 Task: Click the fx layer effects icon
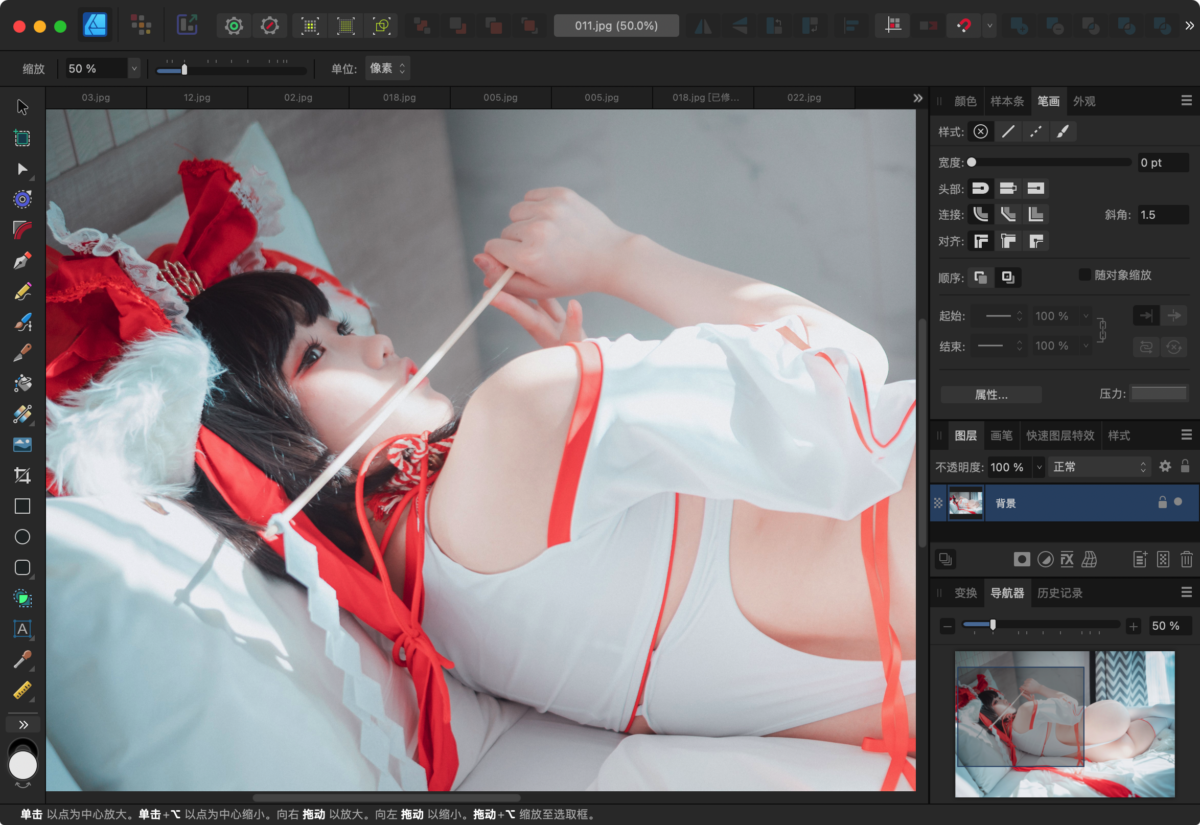pyautogui.click(x=1067, y=559)
